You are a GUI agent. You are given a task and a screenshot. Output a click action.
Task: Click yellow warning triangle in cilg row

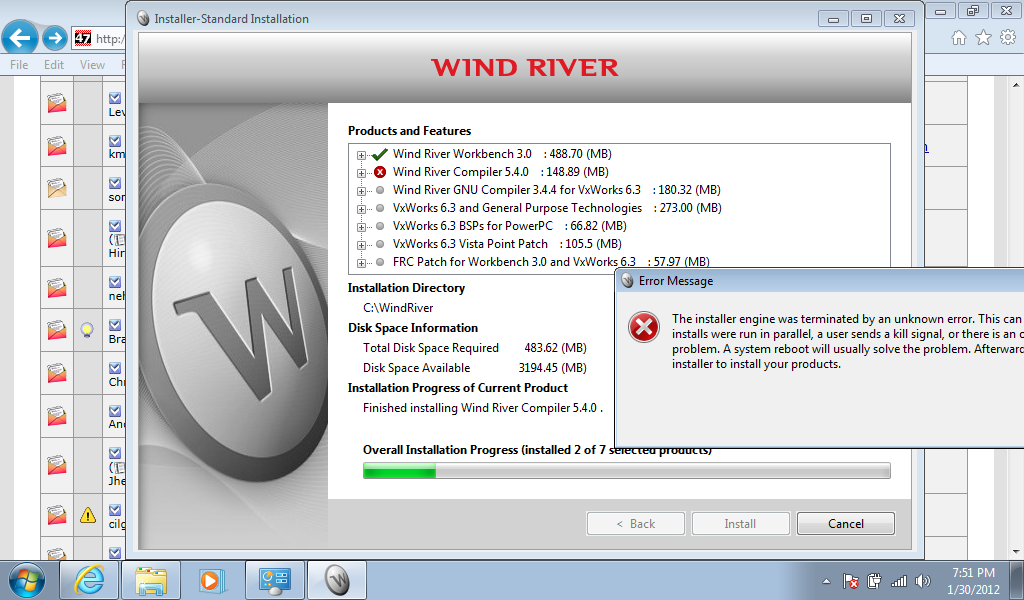coord(88,515)
